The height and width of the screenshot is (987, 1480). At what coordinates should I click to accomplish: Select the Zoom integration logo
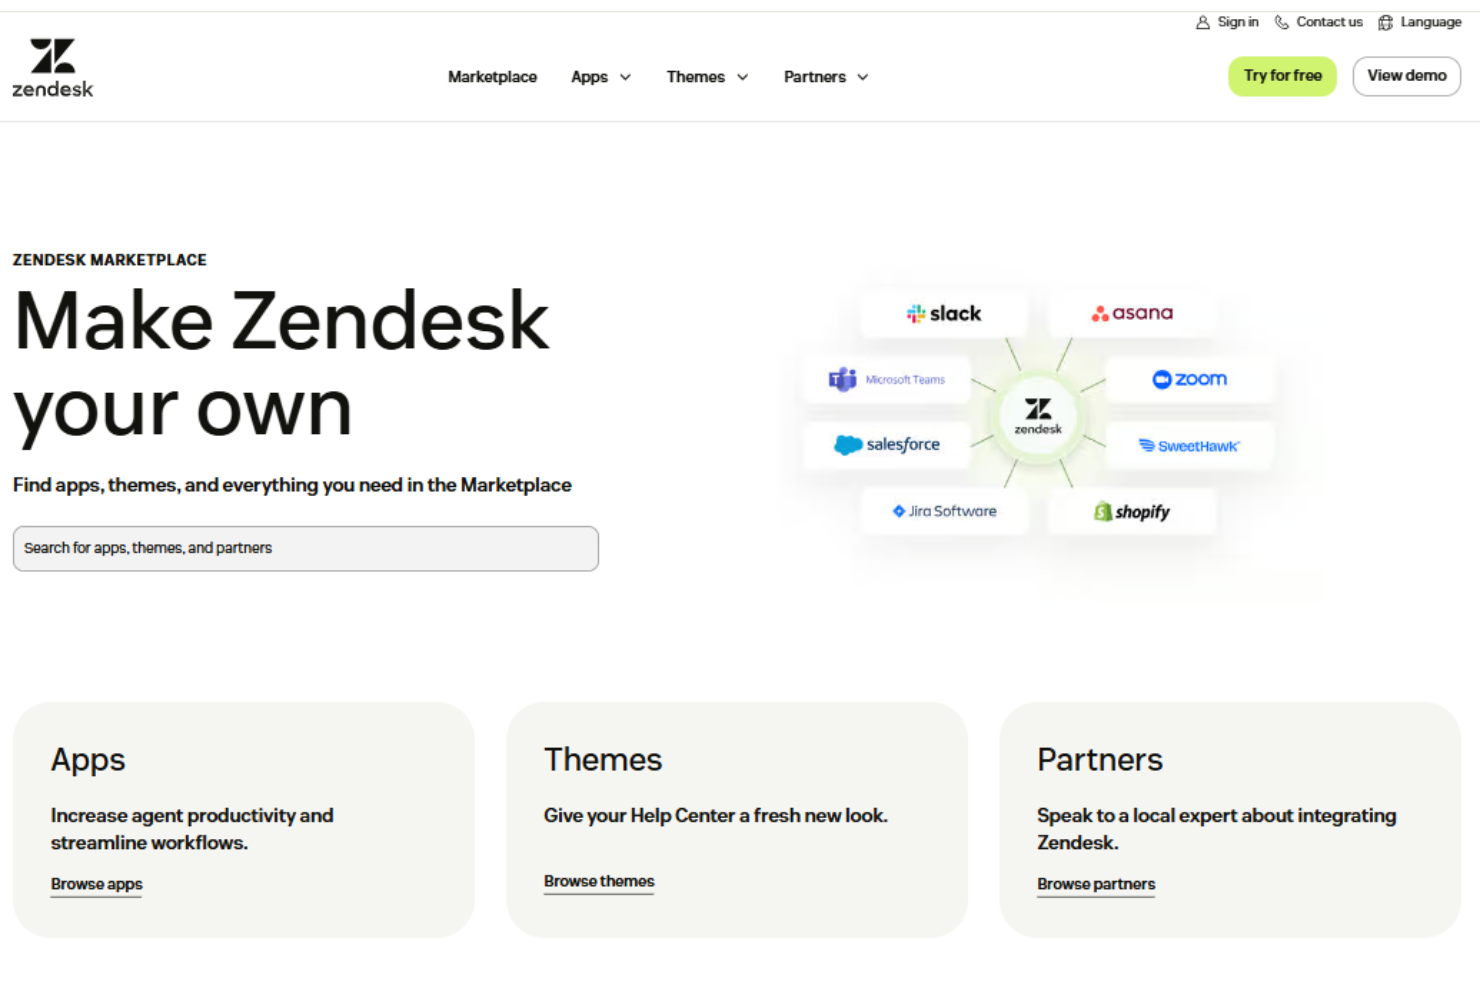point(1190,379)
